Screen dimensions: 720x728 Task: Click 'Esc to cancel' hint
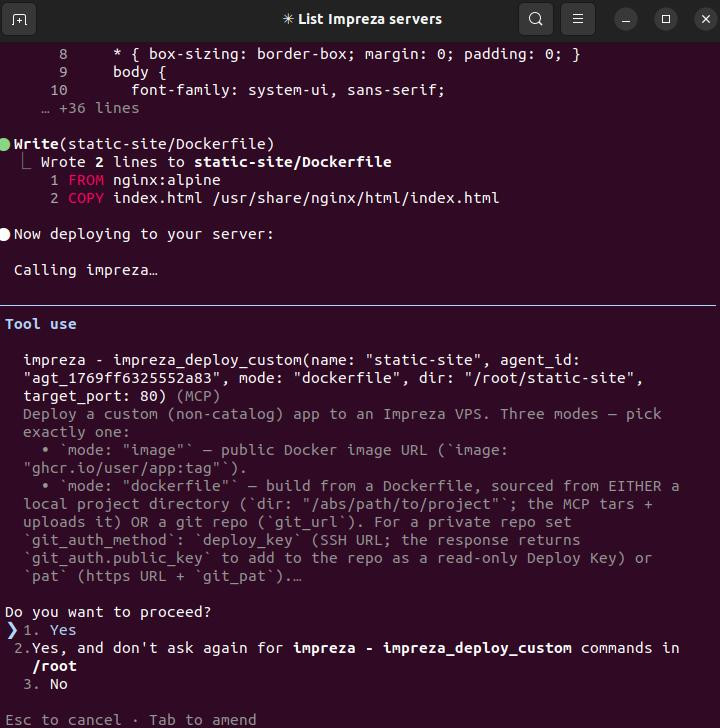coord(63,720)
